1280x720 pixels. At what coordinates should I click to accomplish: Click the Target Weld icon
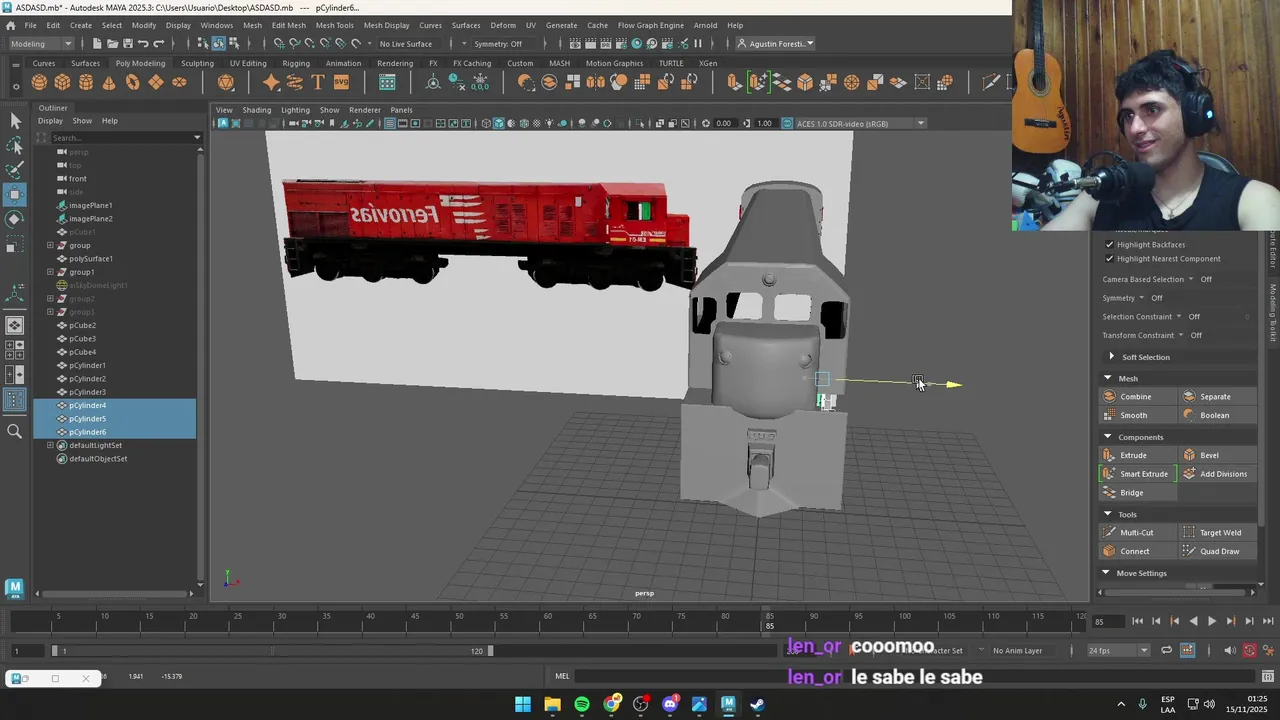(1189, 533)
